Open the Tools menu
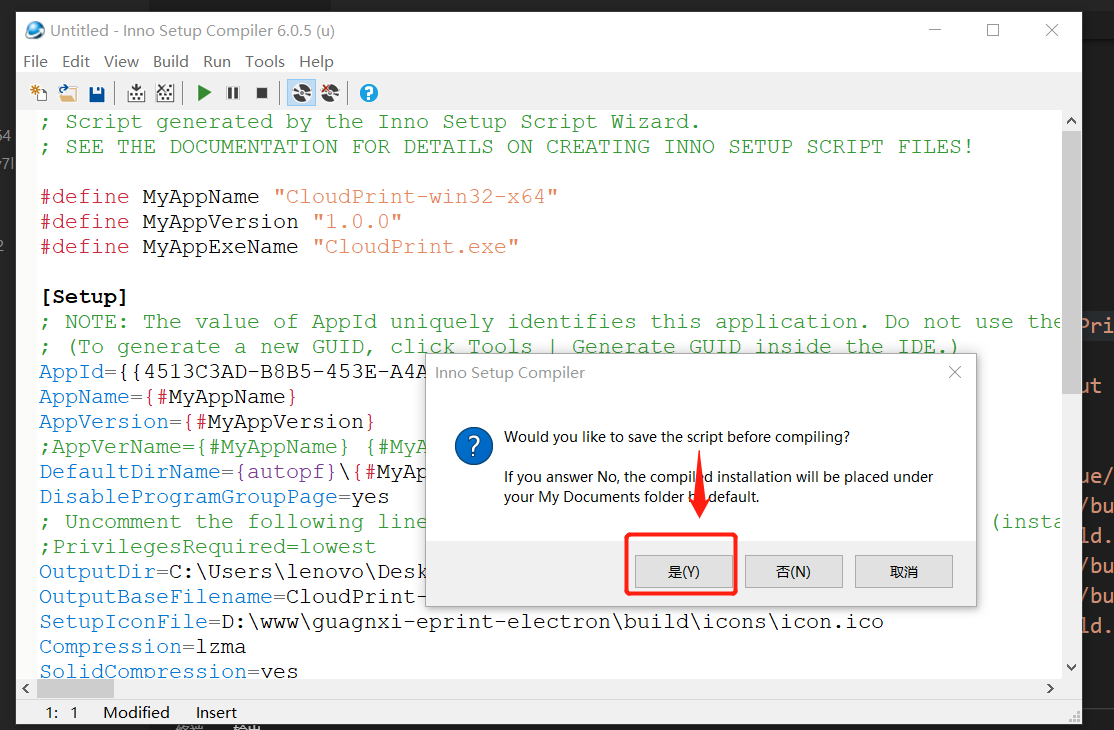Screen dimensions: 1114x730 265,62
